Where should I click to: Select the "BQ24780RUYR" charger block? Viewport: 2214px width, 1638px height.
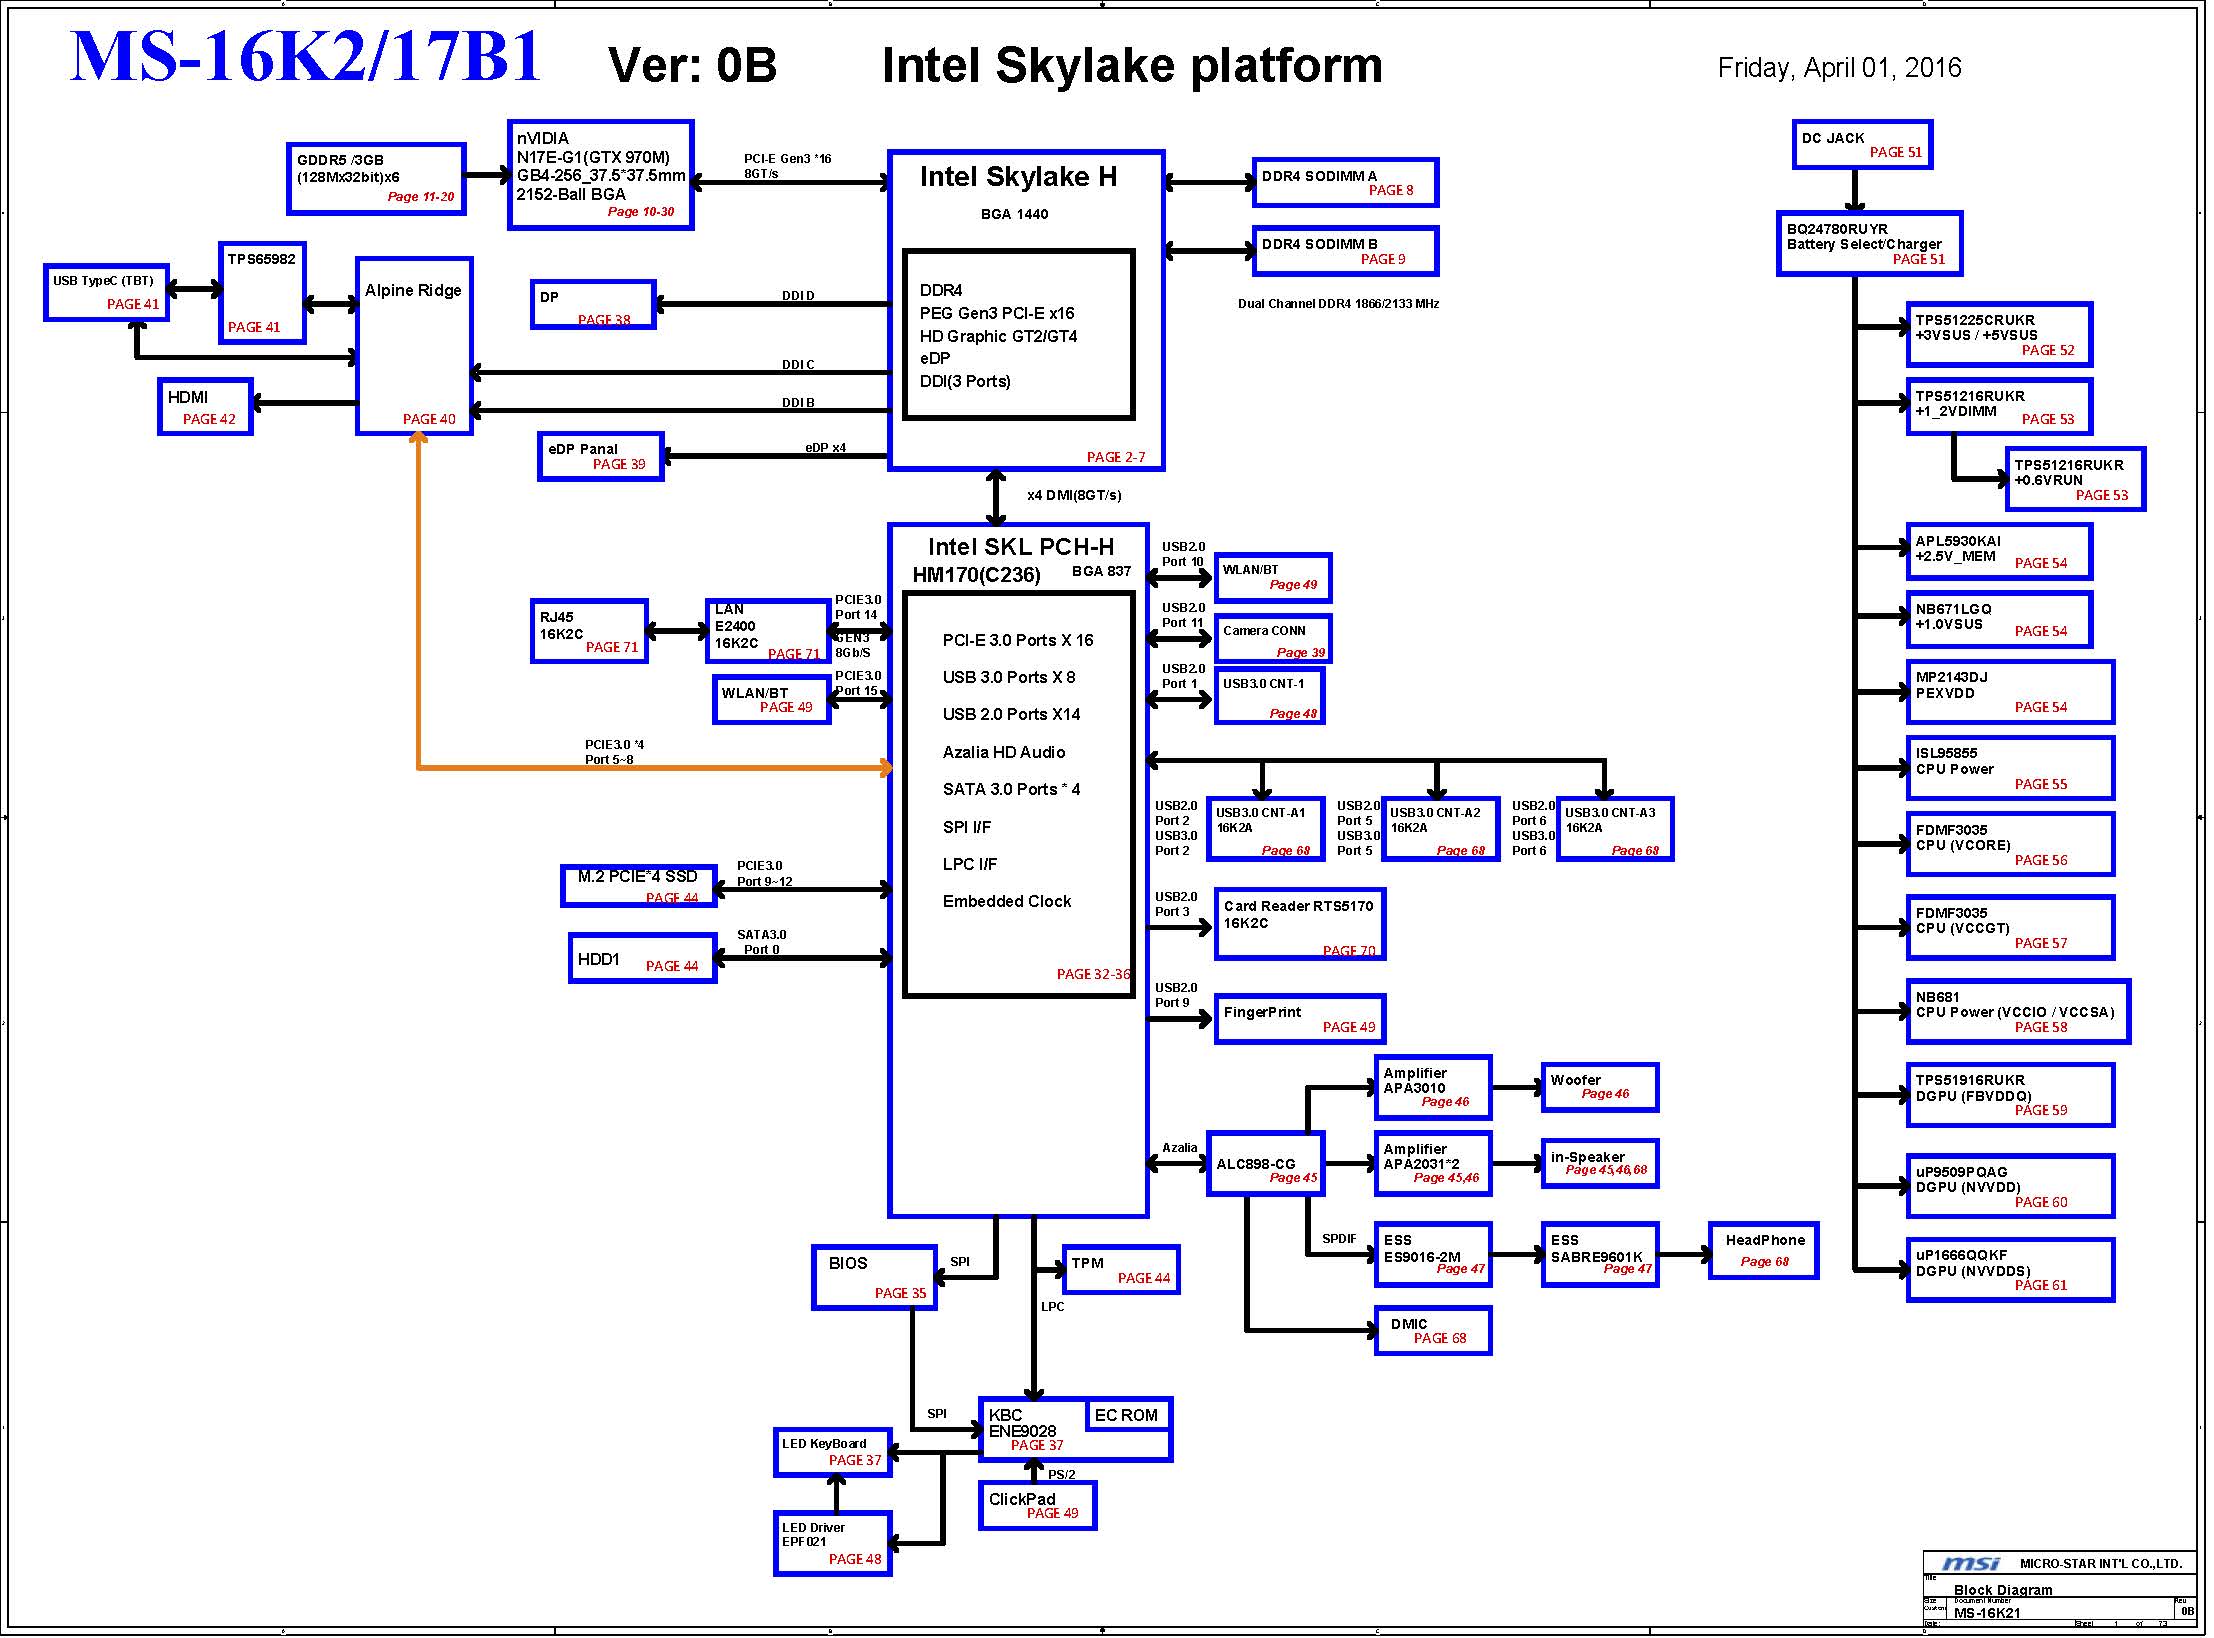[x=1869, y=243]
